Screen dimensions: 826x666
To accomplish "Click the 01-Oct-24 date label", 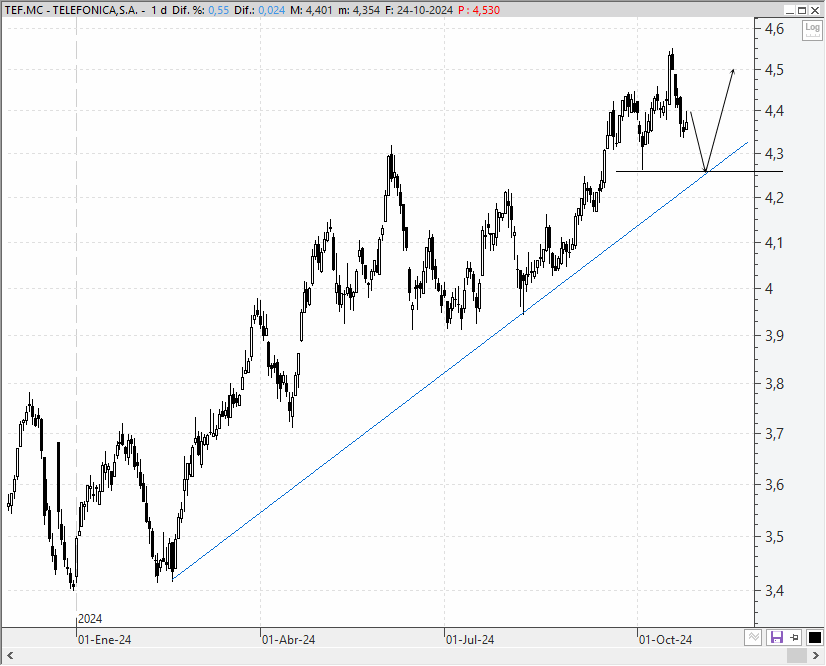I will pyautogui.click(x=665, y=640).
